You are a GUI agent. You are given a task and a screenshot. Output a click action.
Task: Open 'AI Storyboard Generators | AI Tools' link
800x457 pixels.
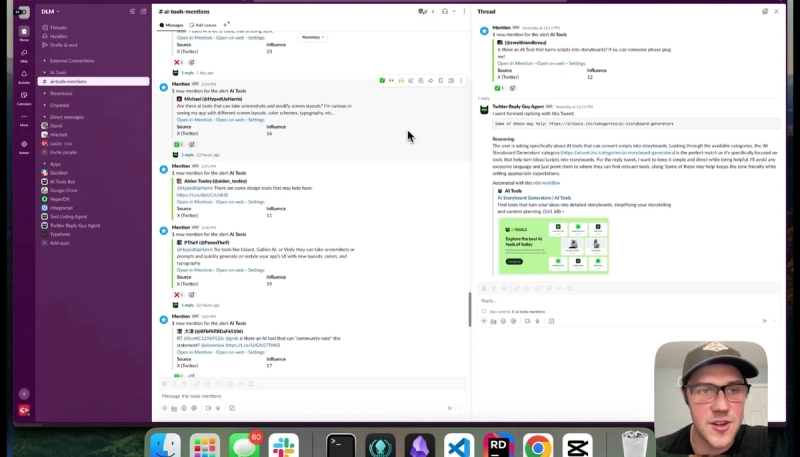pos(534,198)
